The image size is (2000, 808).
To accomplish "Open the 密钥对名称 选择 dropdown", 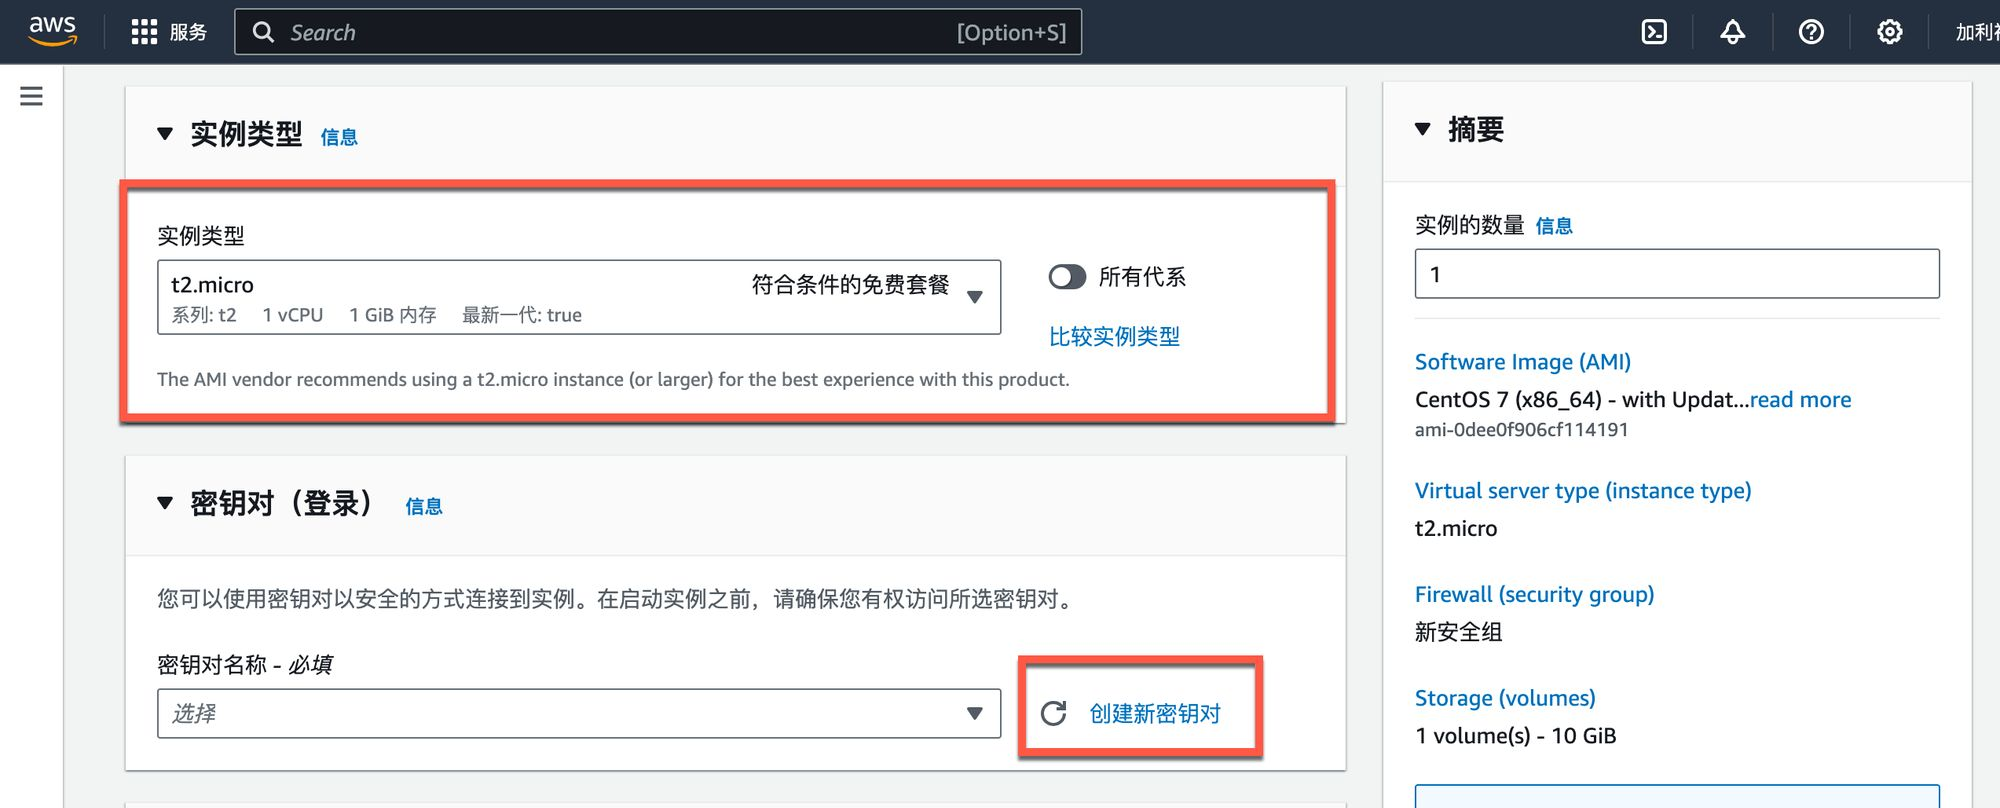I will pos(579,713).
